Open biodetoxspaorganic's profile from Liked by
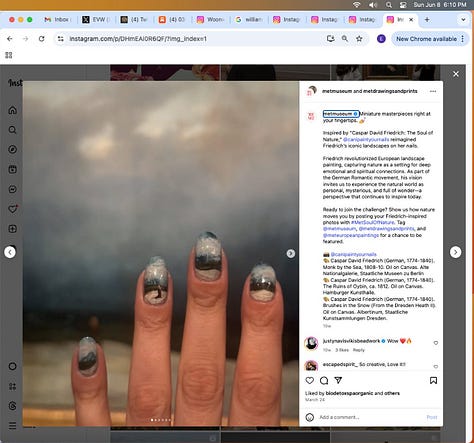 click(x=349, y=393)
